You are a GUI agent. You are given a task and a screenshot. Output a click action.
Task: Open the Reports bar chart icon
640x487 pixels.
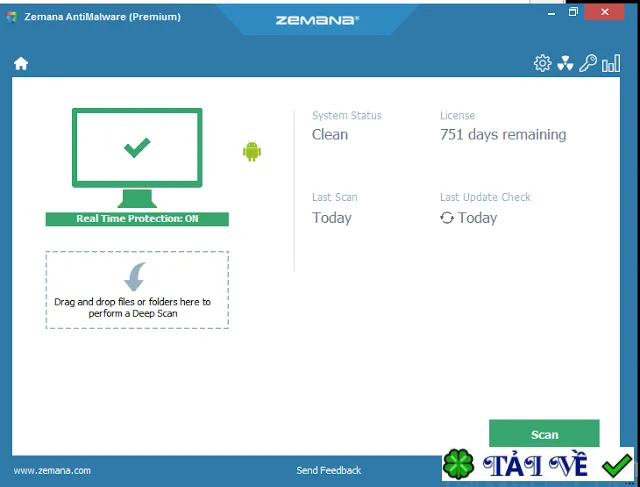tap(611, 63)
